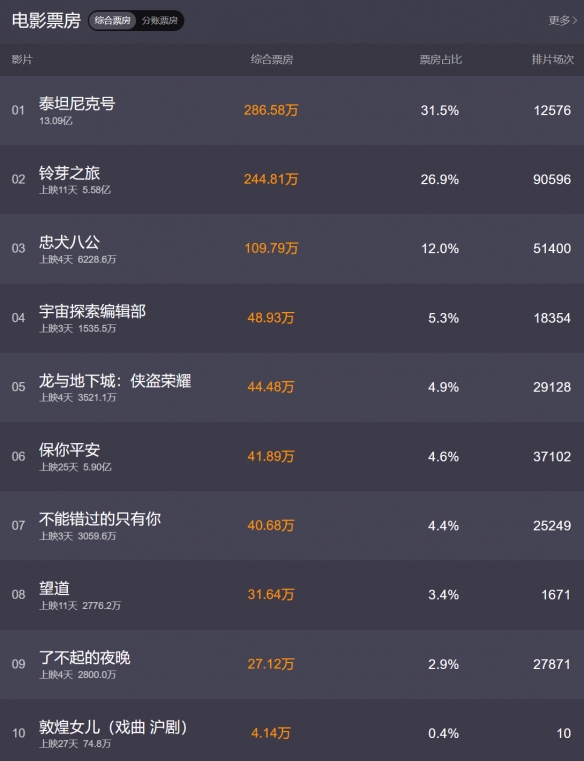The image size is (584, 761).
Task: Open the 更多 link
Action: (559, 20)
